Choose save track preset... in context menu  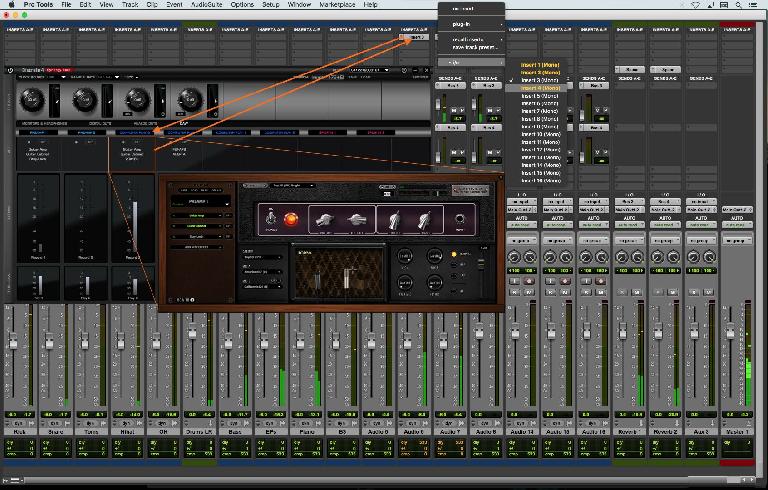point(471,48)
